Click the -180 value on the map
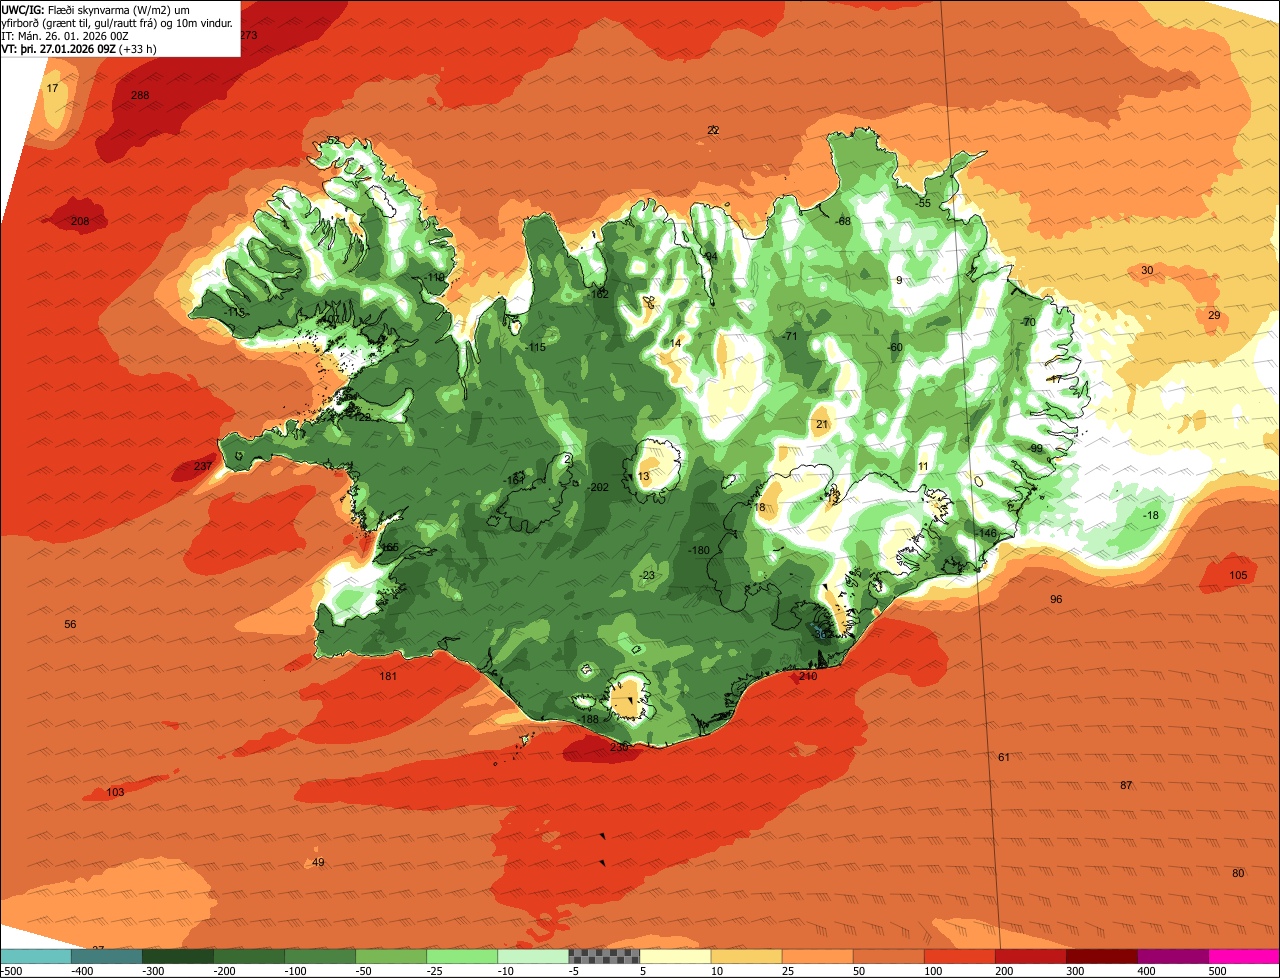This screenshot has width=1280, height=978. 699,550
